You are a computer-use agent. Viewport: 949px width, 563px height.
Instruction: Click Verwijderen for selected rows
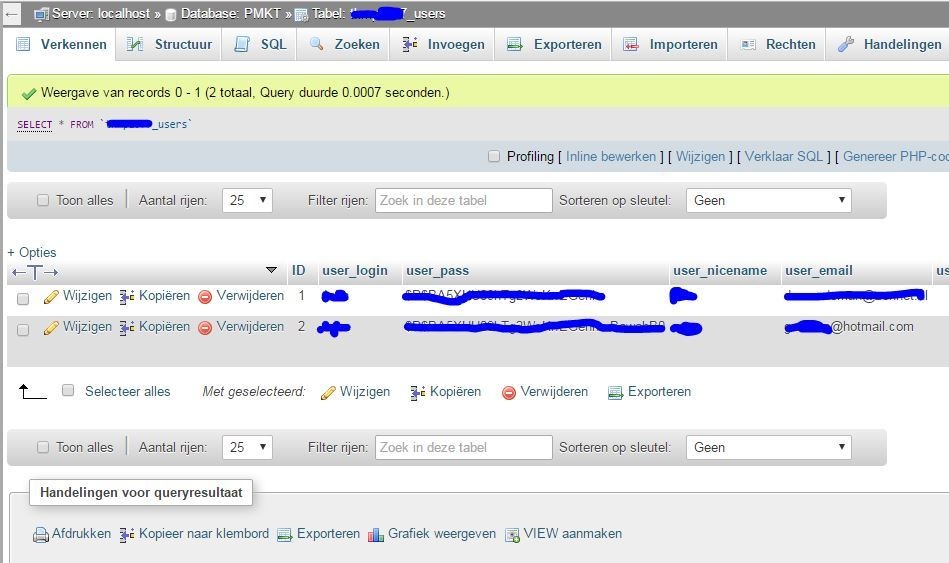[x=545, y=392]
